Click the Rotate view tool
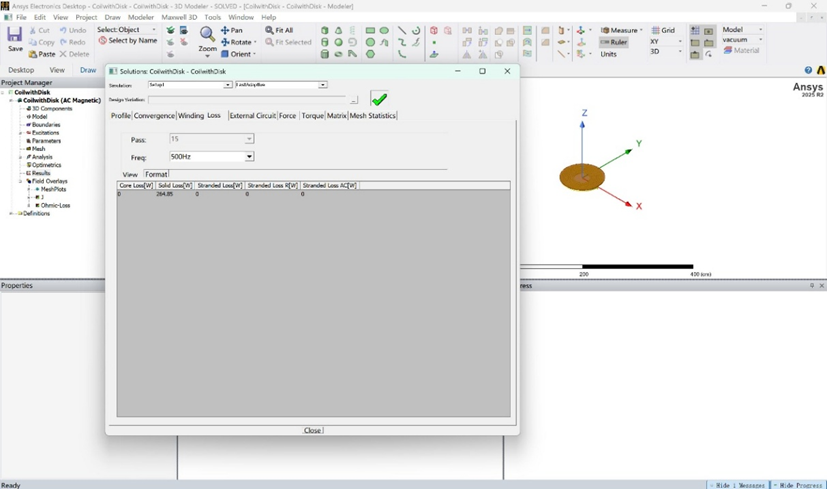 (238, 42)
